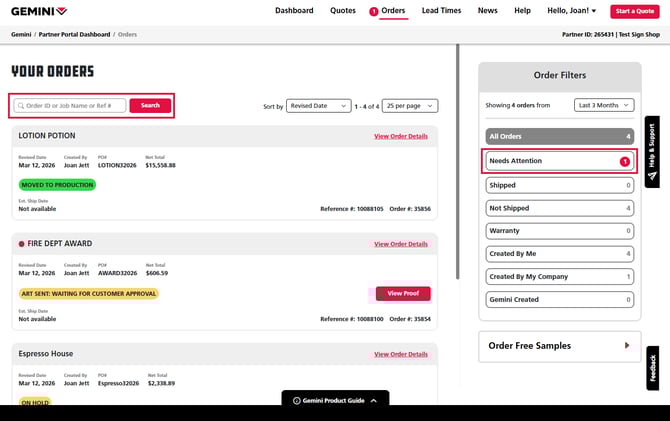Click the Order ID search field
The image size is (670, 421).
(x=74, y=105)
